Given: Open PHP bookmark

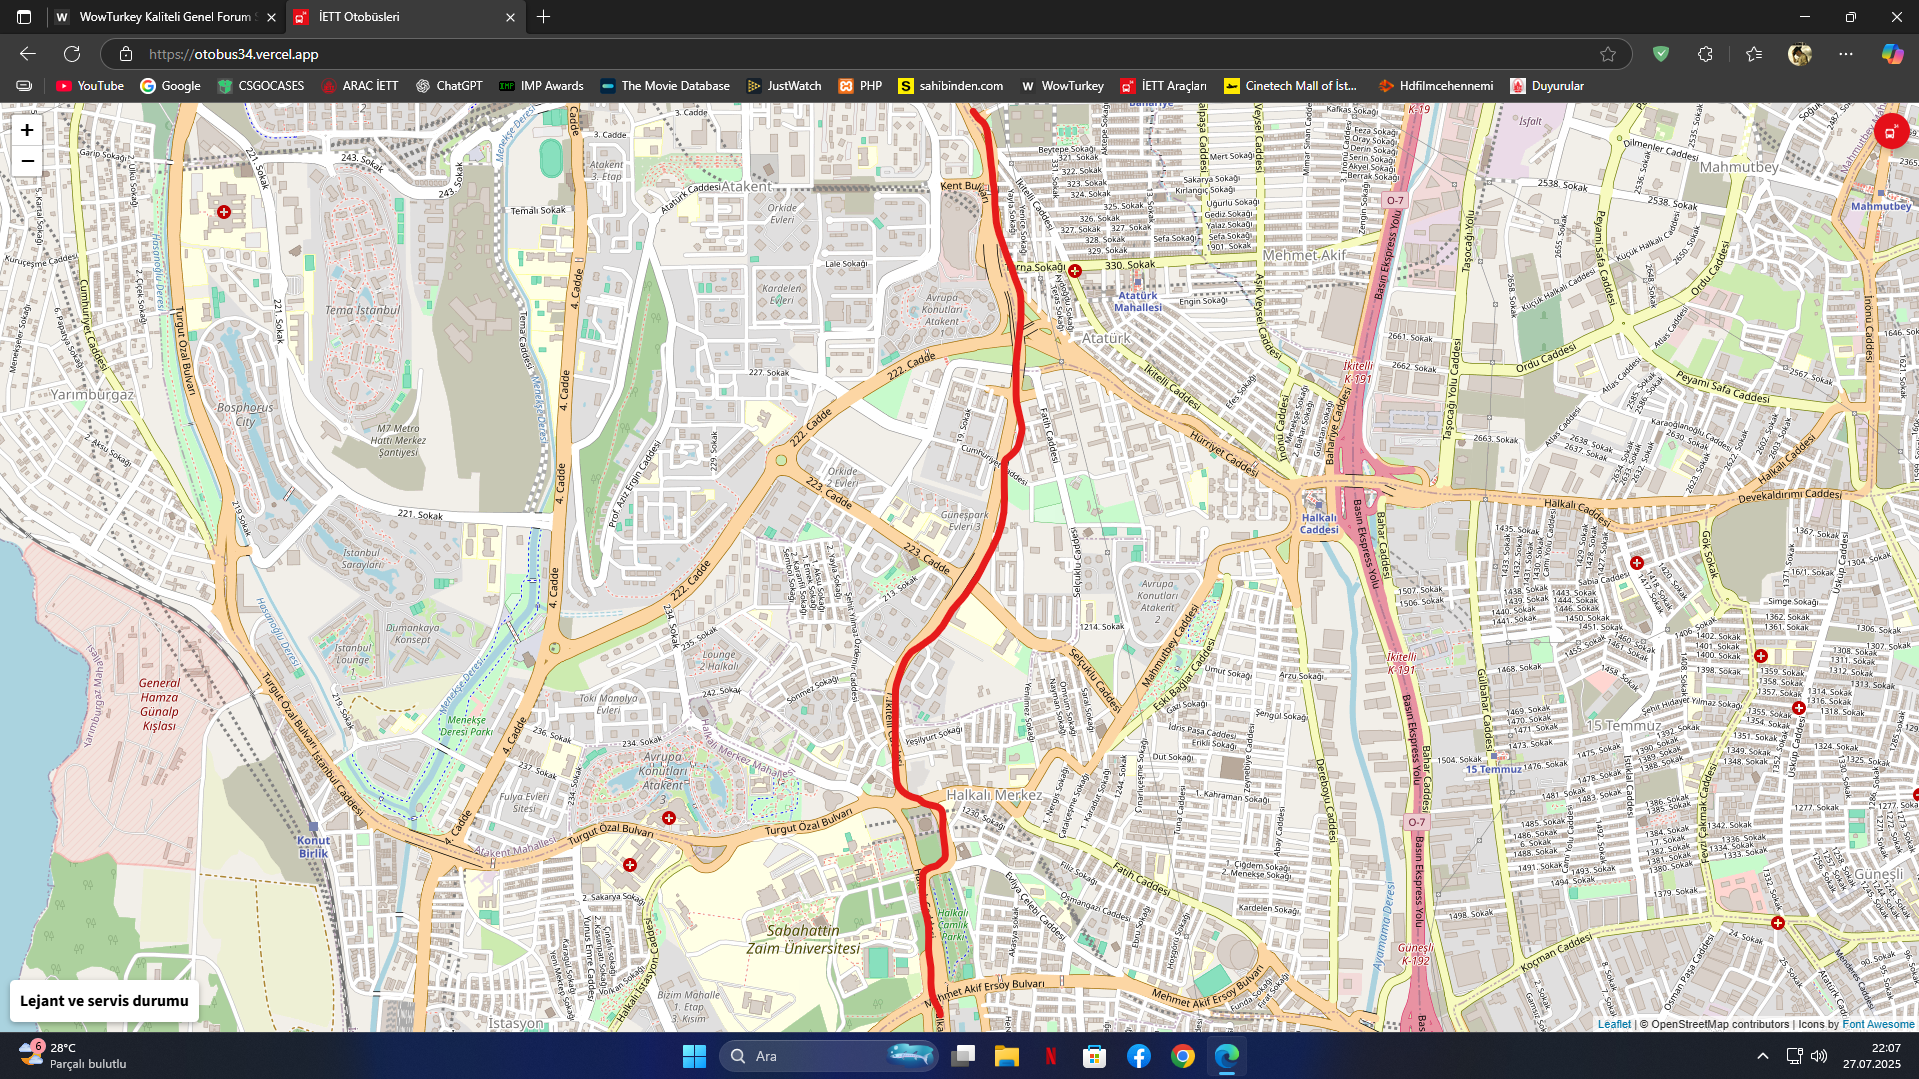Looking at the screenshot, I should [x=860, y=86].
